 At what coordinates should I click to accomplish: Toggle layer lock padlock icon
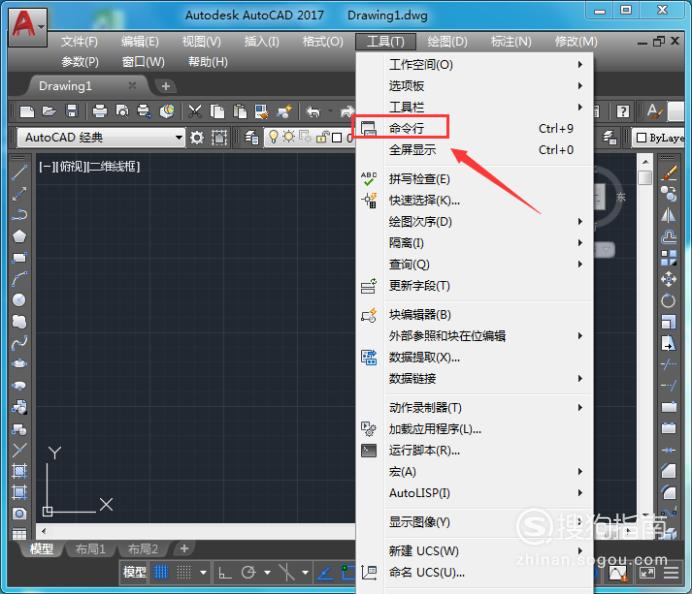322,138
